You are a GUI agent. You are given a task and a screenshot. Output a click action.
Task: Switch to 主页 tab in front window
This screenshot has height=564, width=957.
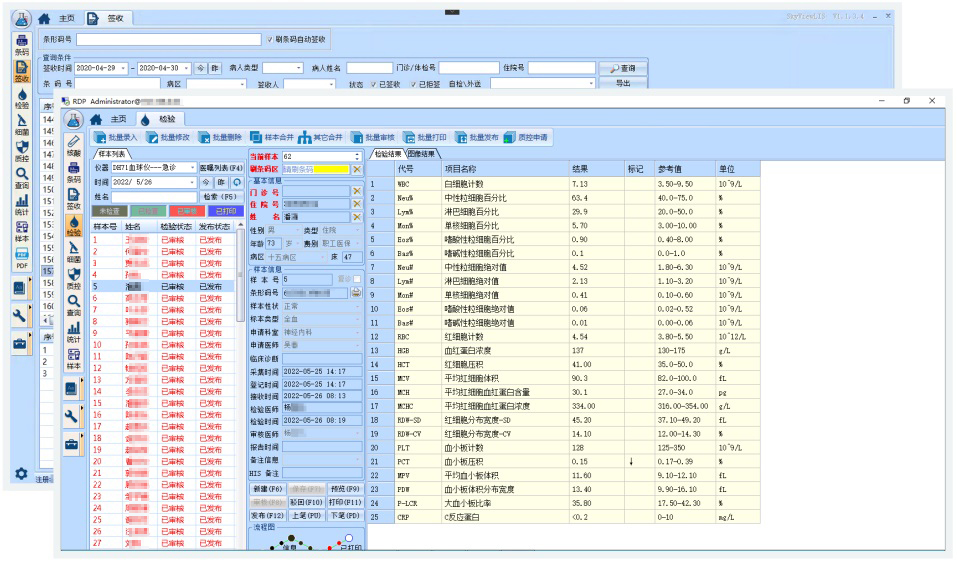(110, 119)
